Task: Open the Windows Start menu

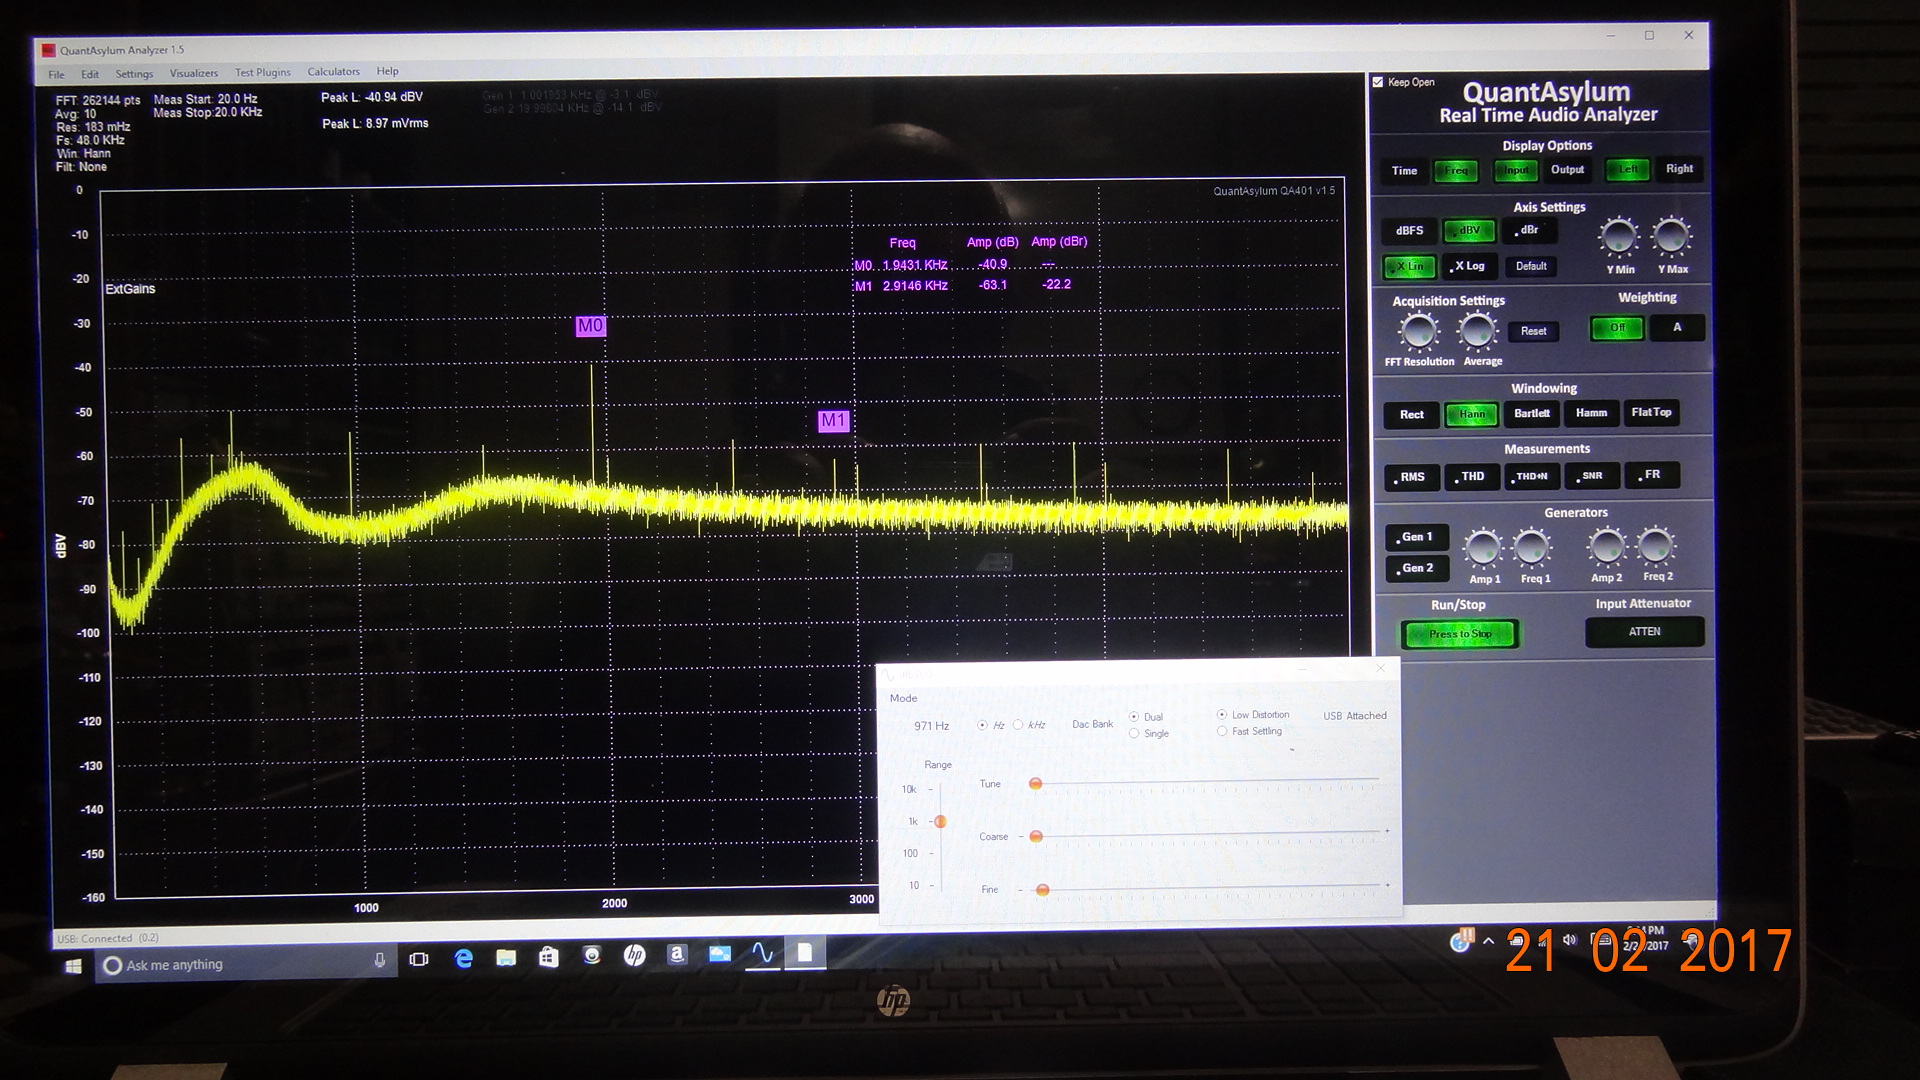Action: coord(73,966)
